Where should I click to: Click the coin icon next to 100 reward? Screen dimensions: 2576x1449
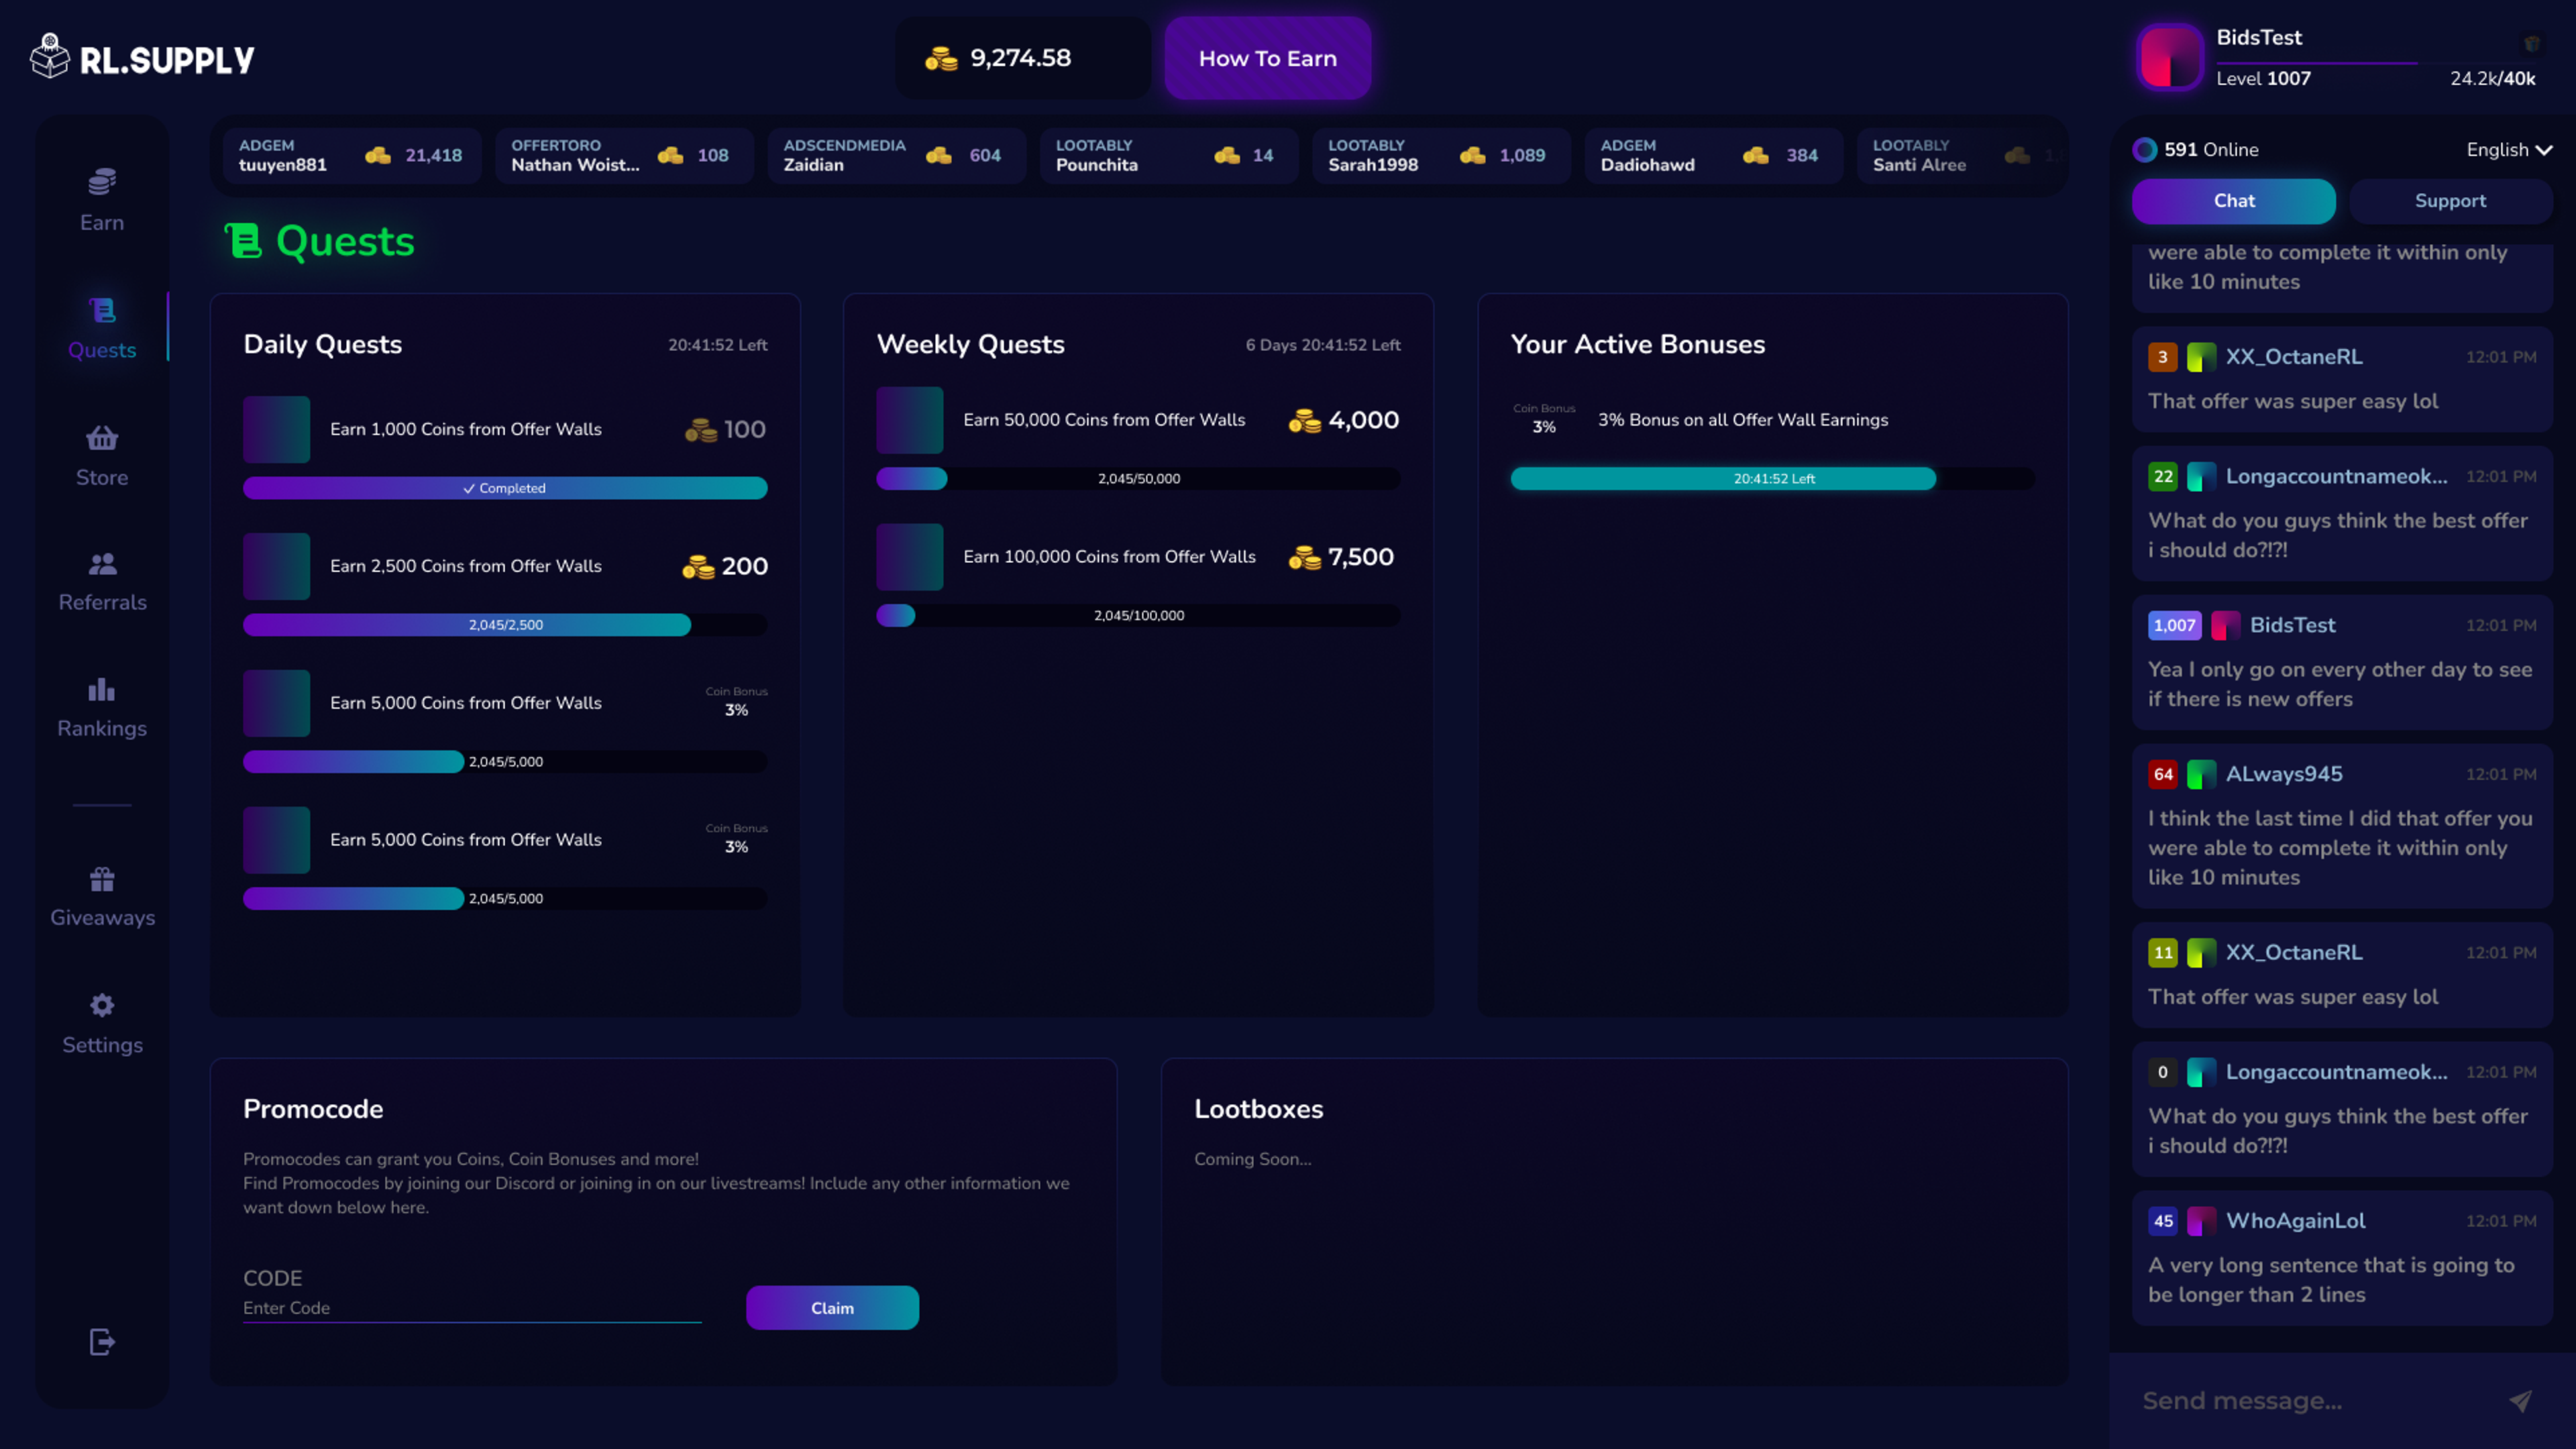coord(701,430)
